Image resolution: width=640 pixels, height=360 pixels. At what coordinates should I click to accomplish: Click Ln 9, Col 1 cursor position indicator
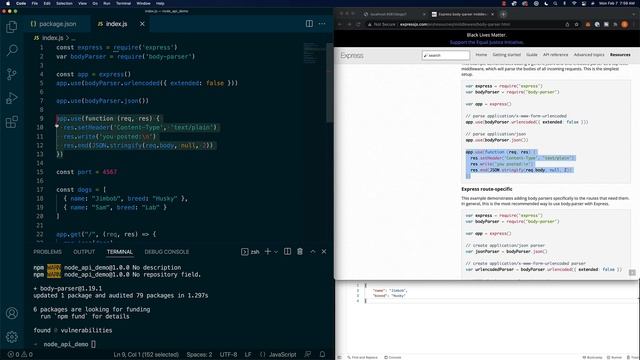(x=146, y=355)
